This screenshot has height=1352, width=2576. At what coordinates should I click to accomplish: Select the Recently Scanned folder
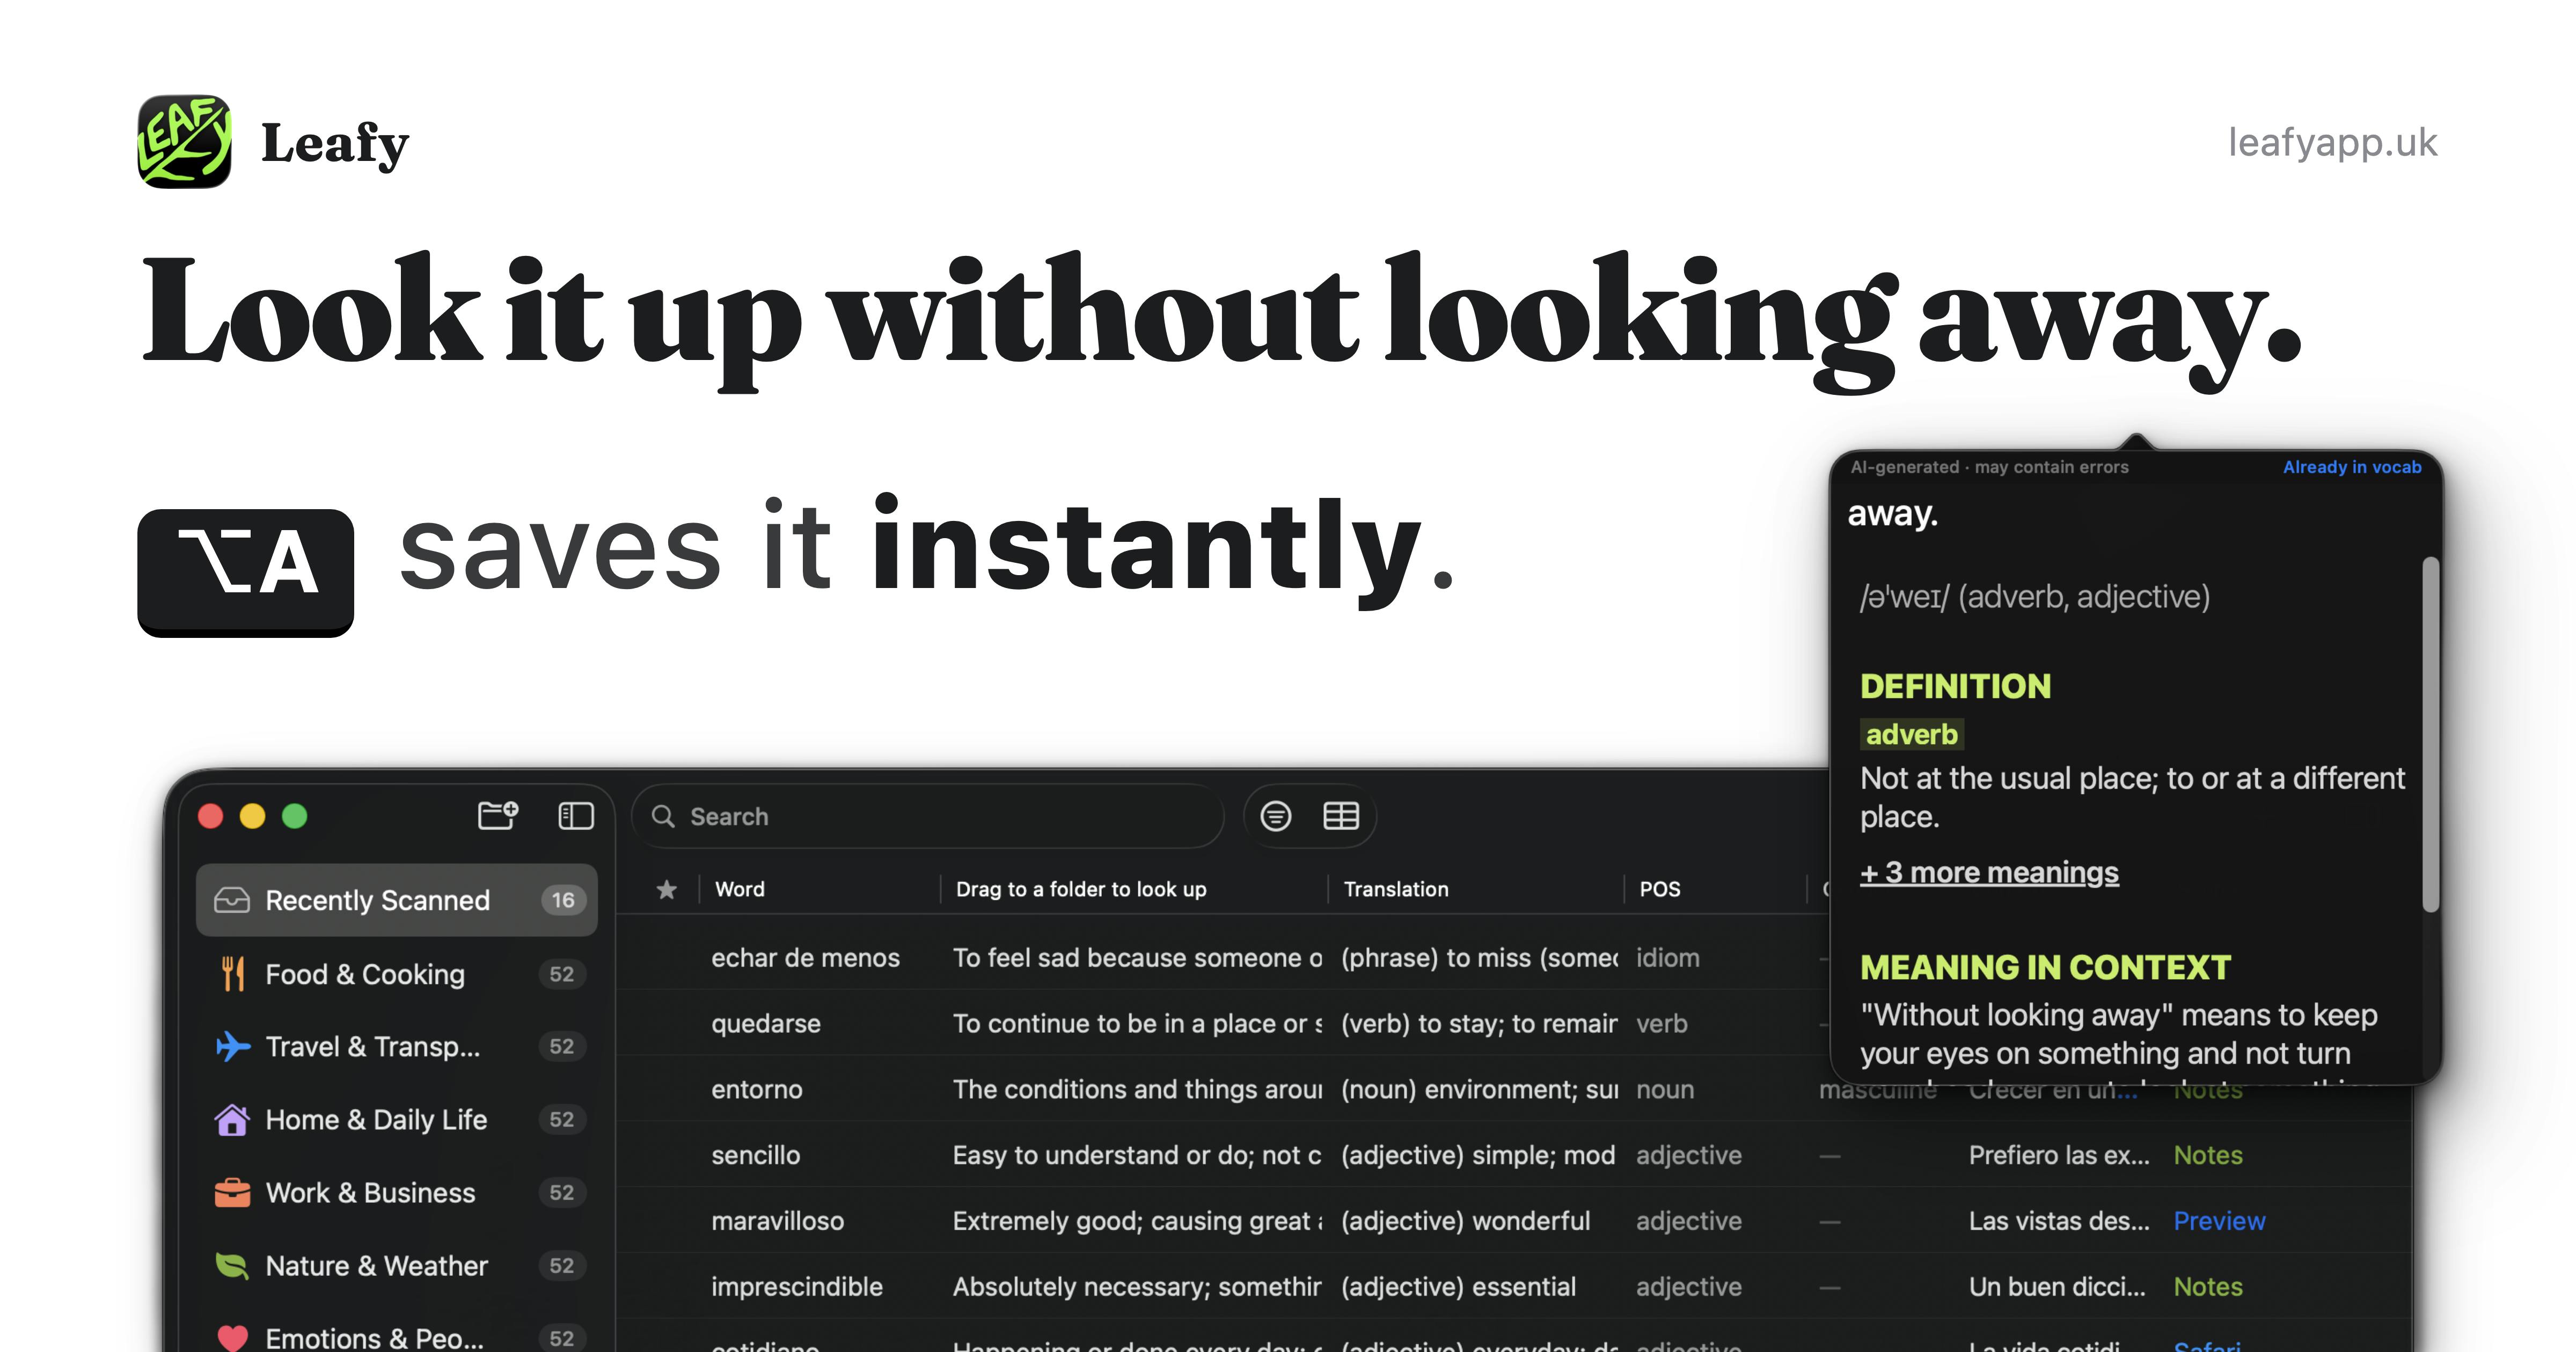[x=397, y=900]
